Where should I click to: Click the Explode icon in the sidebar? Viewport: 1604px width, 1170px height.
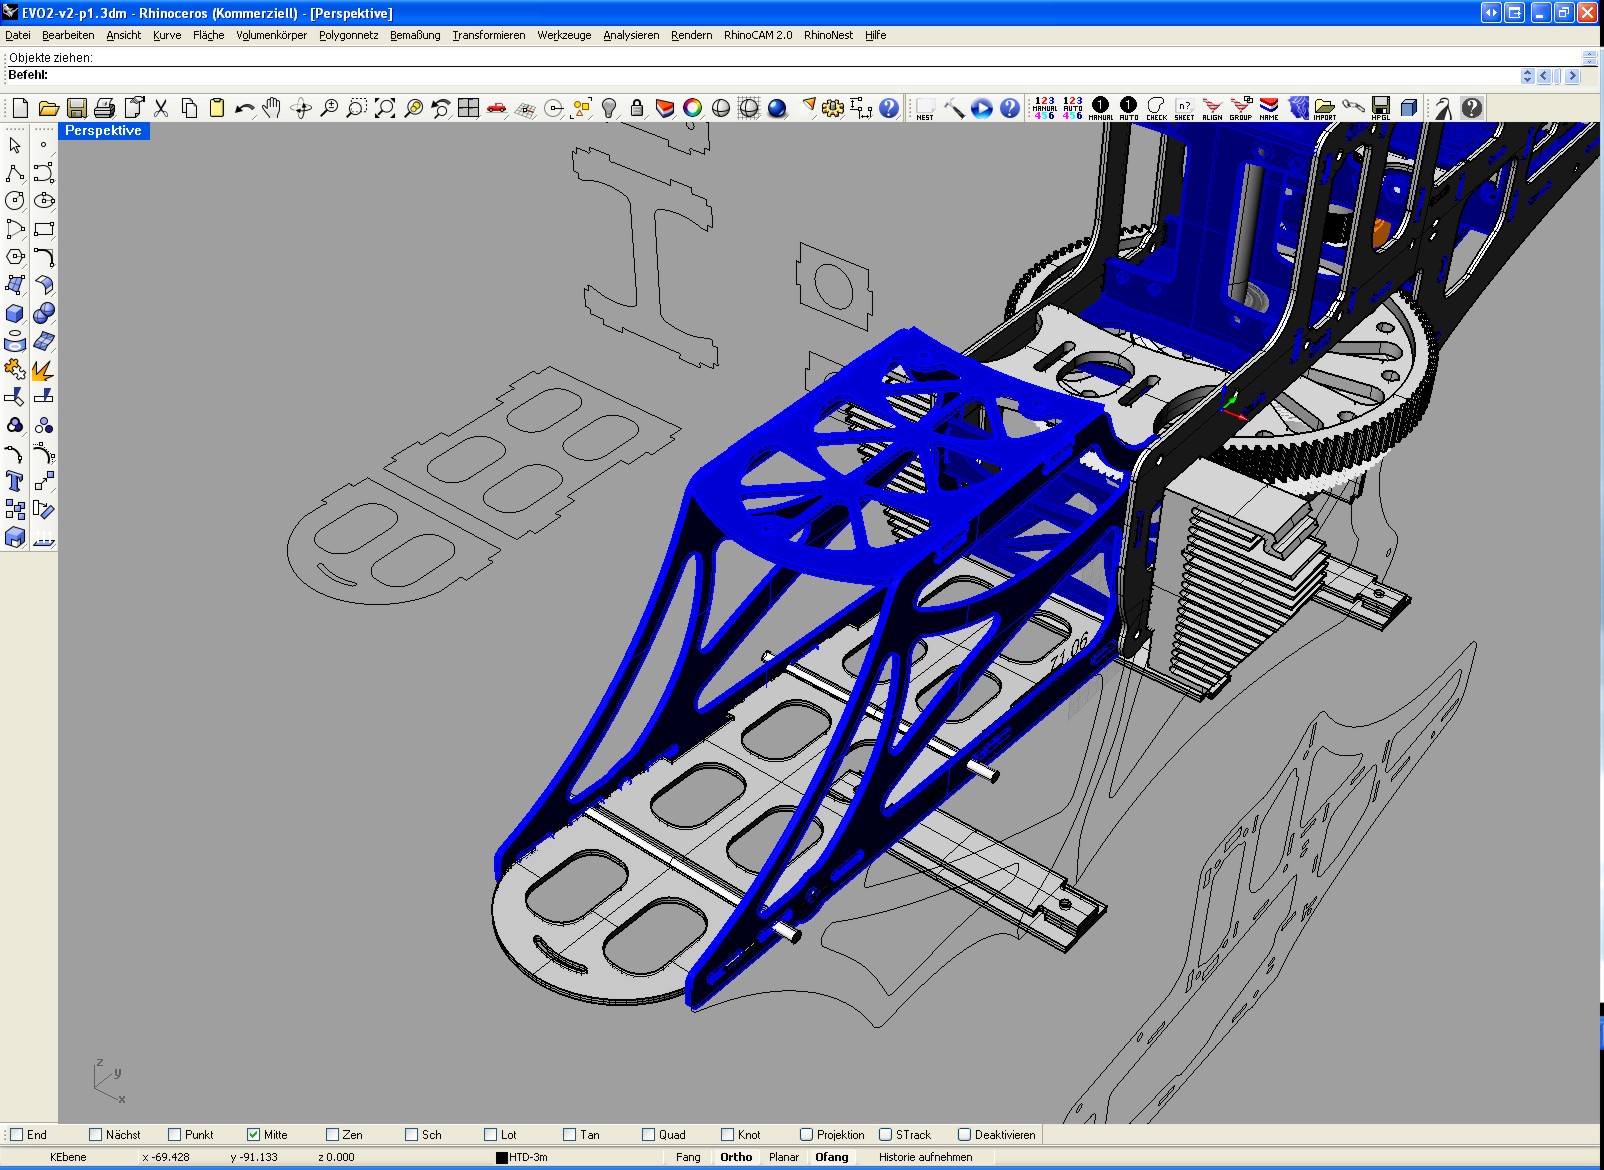click(x=43, y=369)
